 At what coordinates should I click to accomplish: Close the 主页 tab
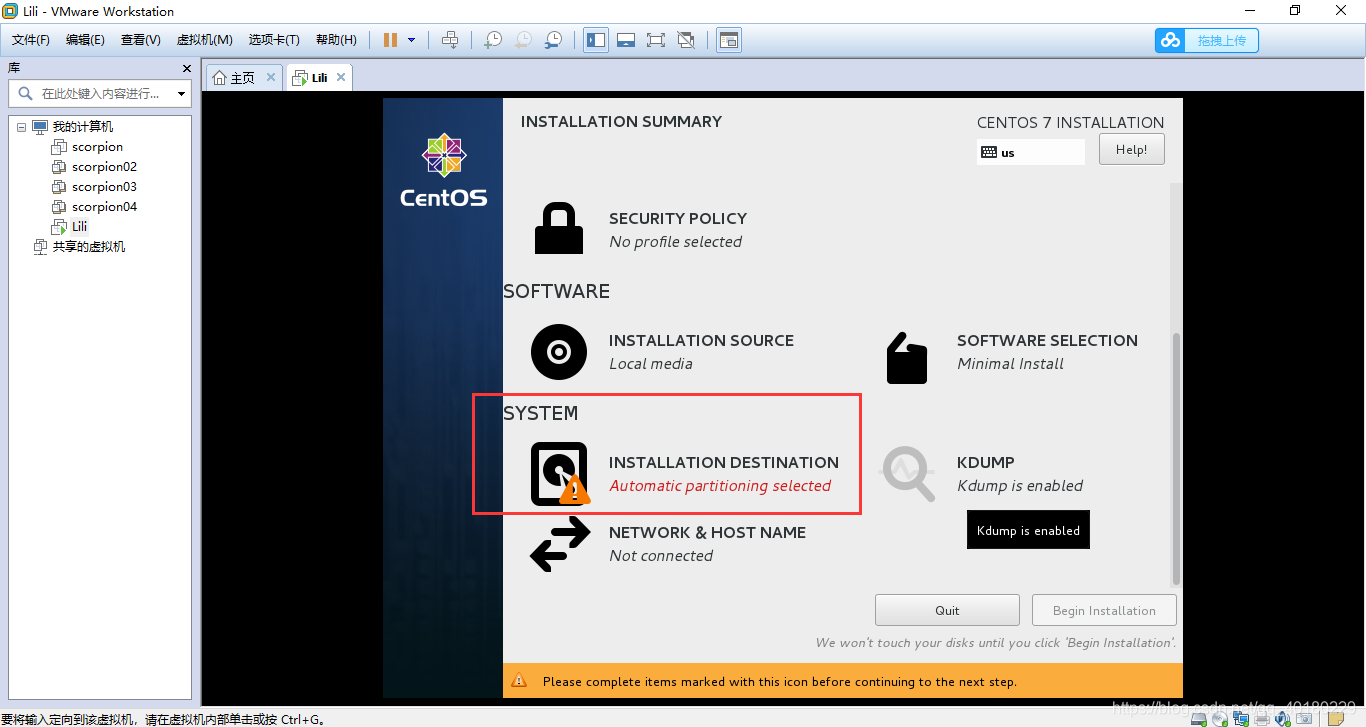click(270, 77)
